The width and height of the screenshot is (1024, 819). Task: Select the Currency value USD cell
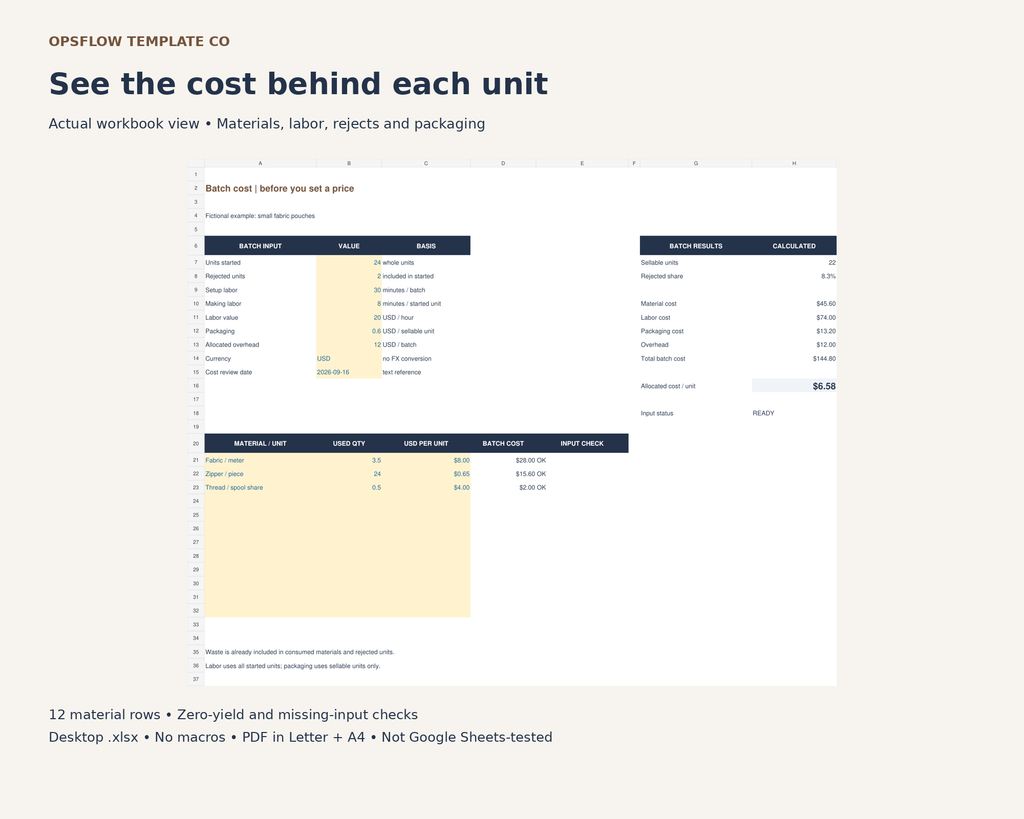coord(349,359)
